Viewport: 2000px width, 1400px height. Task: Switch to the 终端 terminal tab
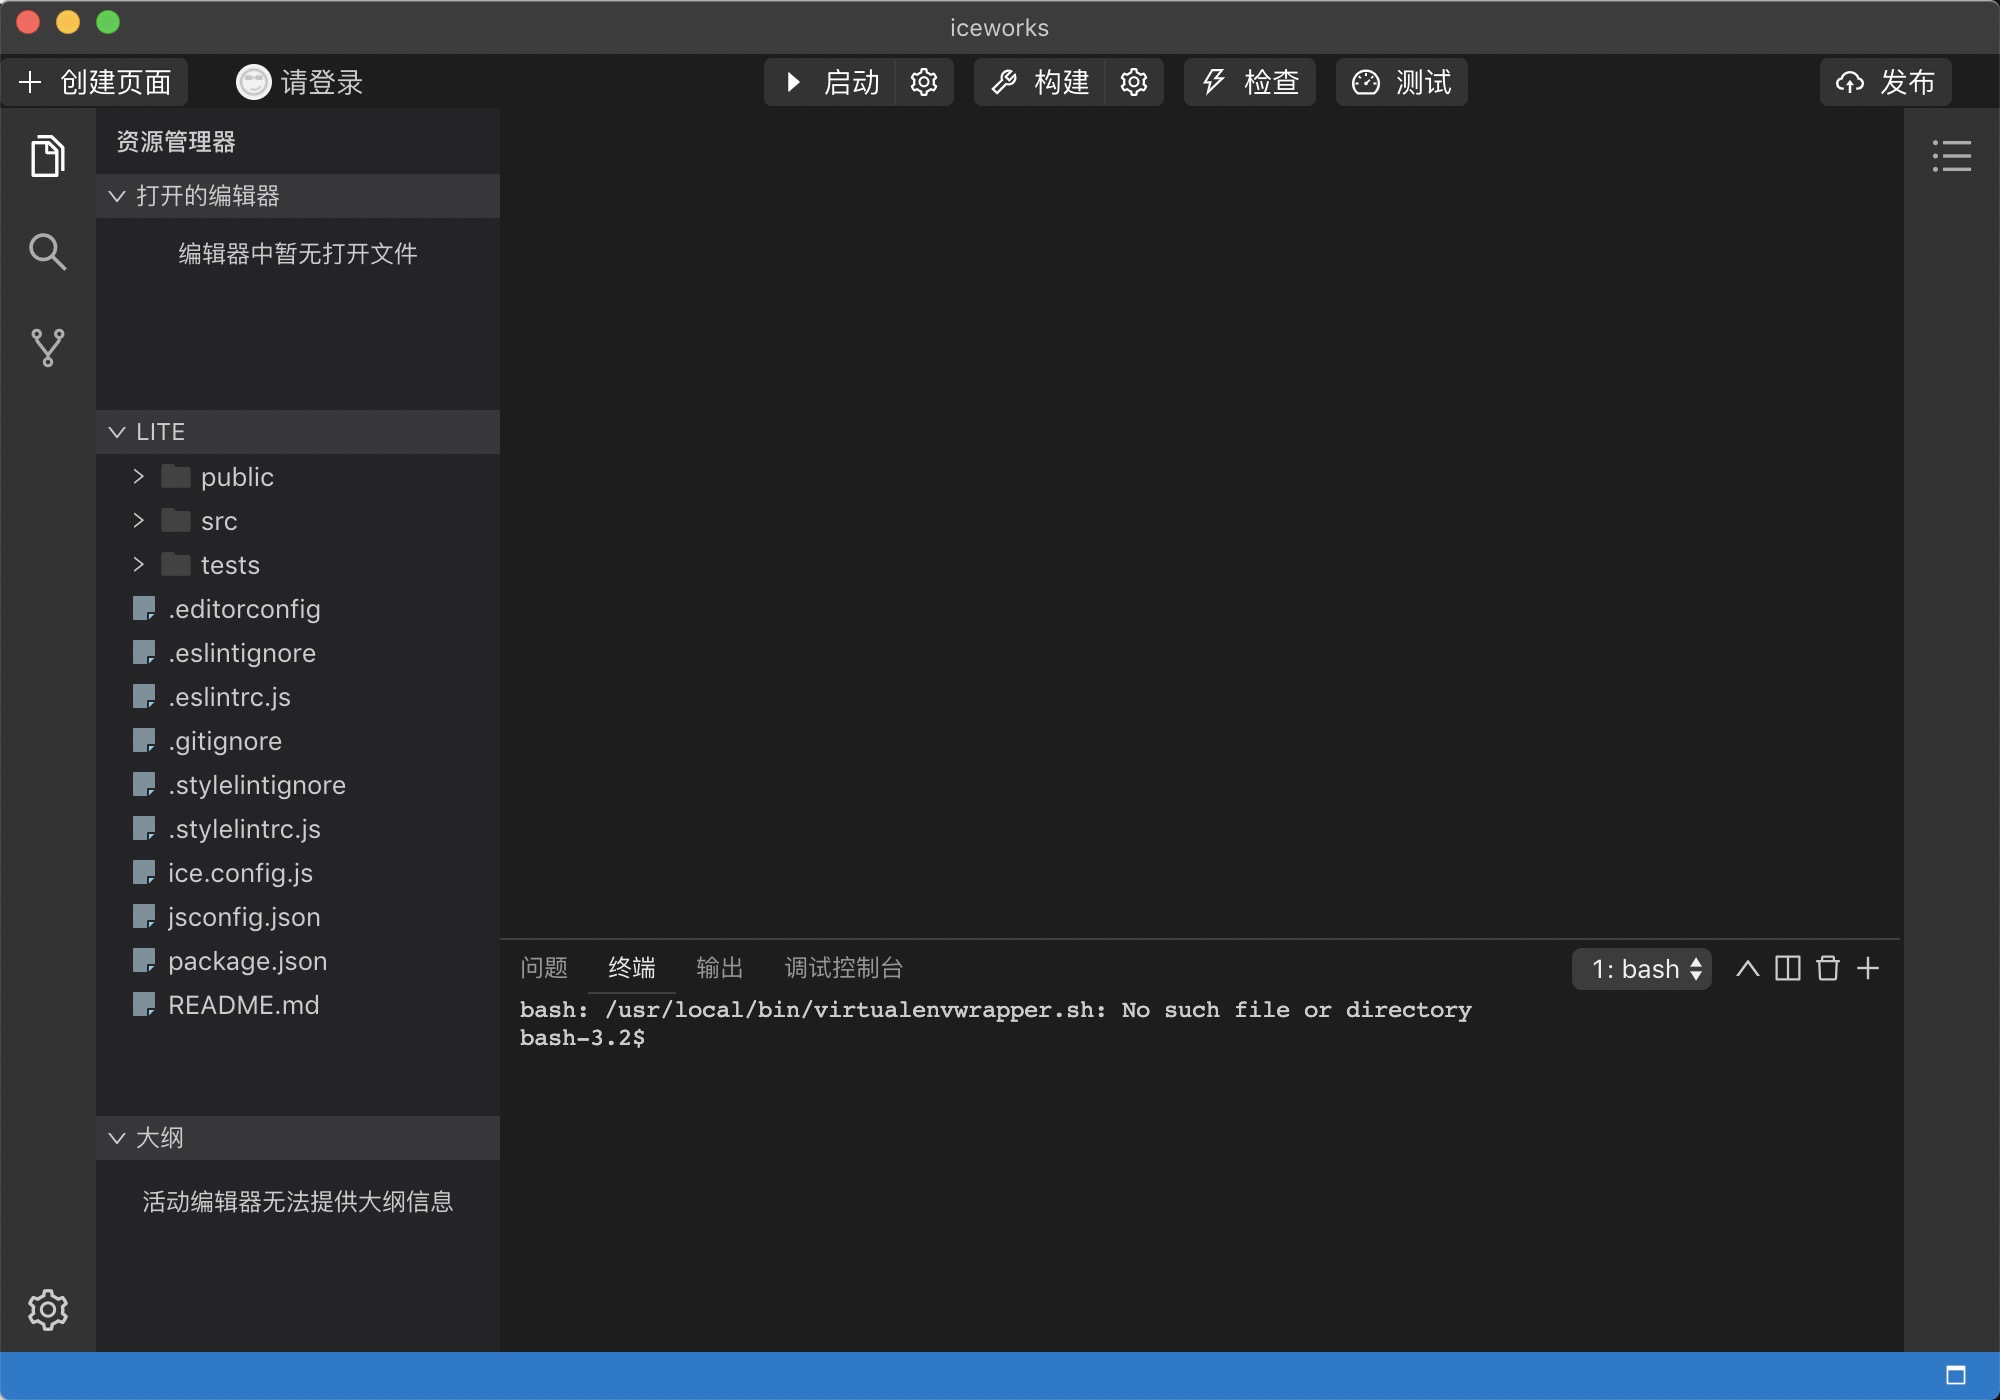632,968
